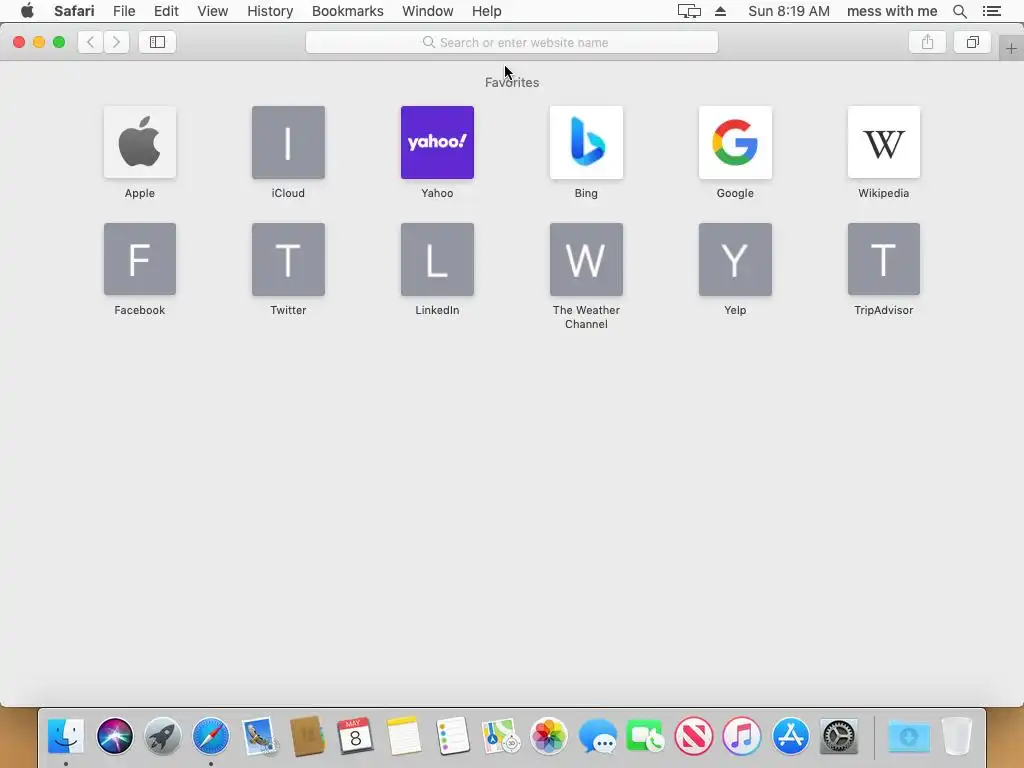This screenshot has height=768, width=1024.
Task: Click the Share button in Safari toolbar
Action: coord(927,42)
